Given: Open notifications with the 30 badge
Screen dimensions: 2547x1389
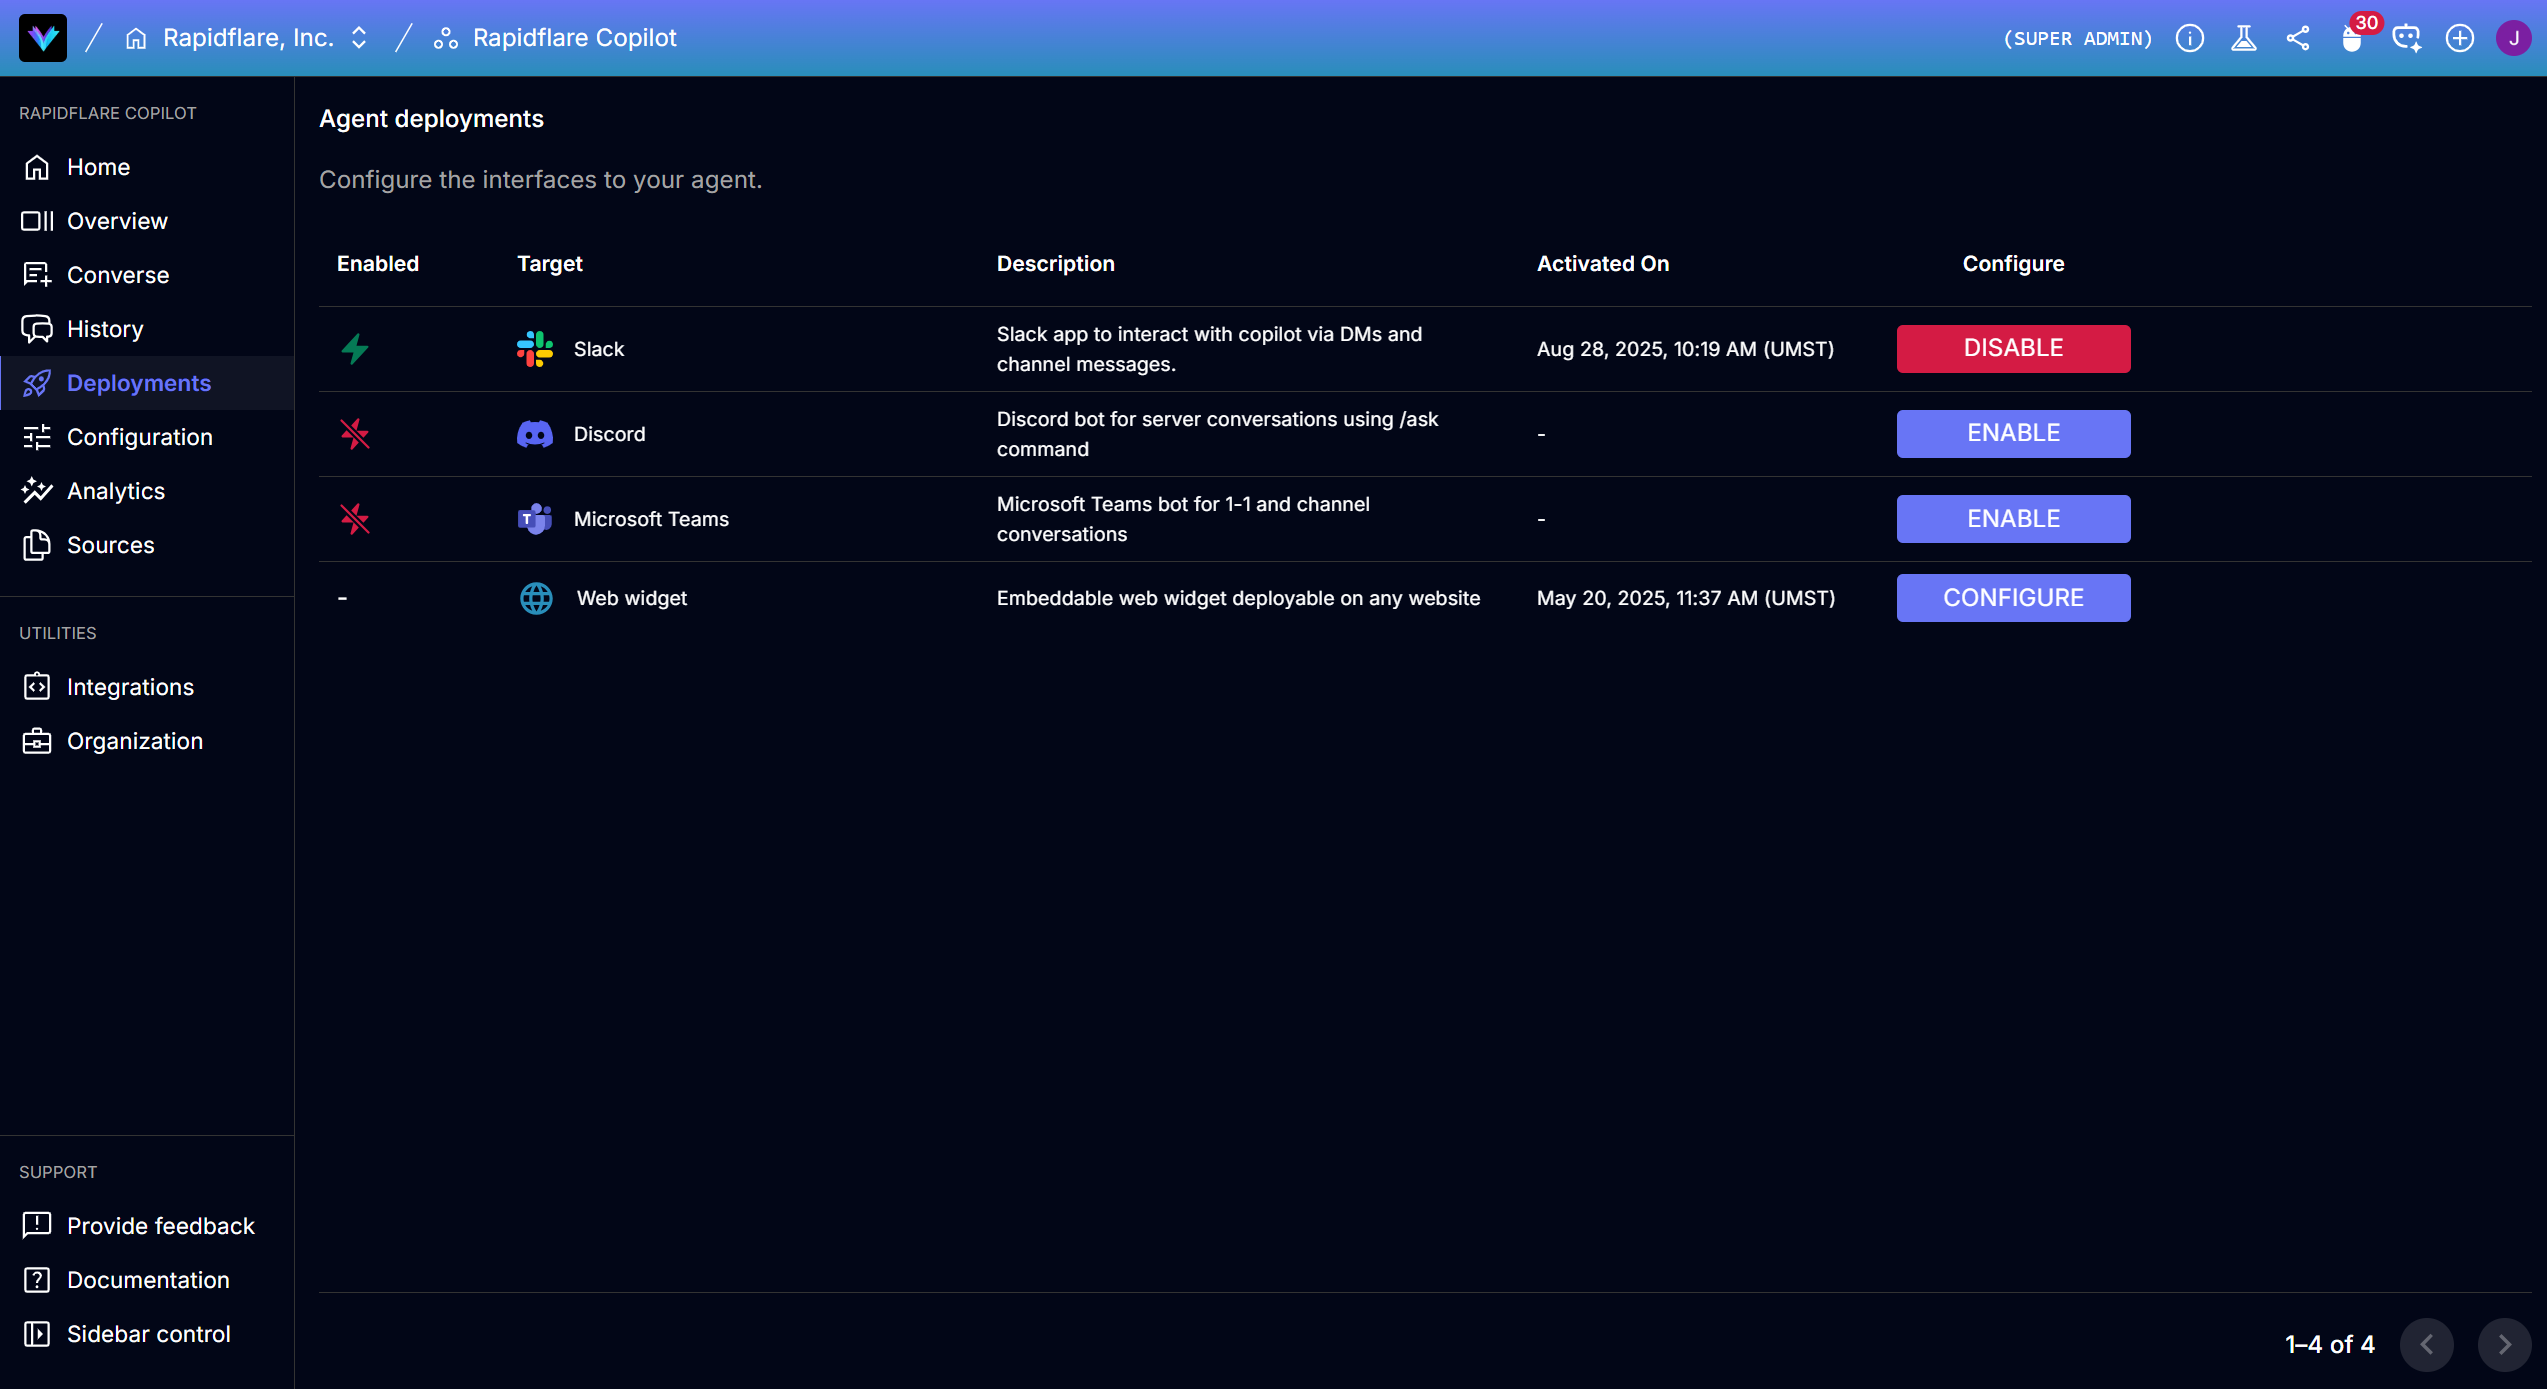Looking at the screenshot, I should (2352, 38).
